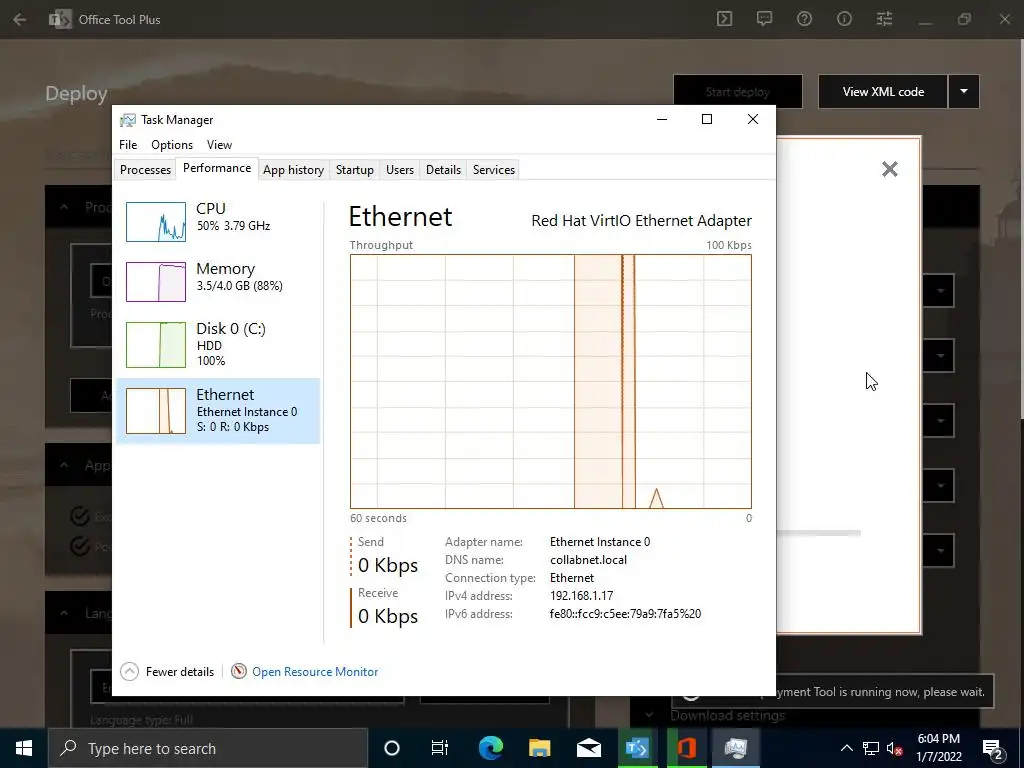Switch to the Services tab
The height and width of the screenshot is (768, 1024).
pos(494,170)
